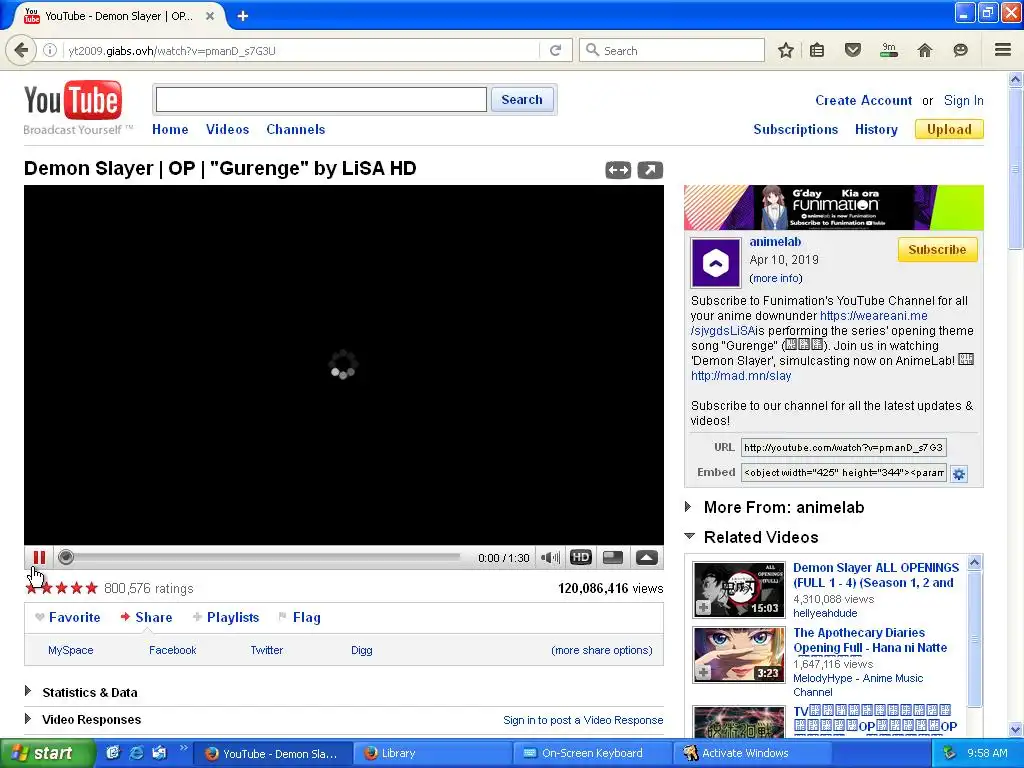This screenshot has width=1024, height=768.
Task: Click the Pocket icon in the toolbar
Action: click(x=852, y=50)
